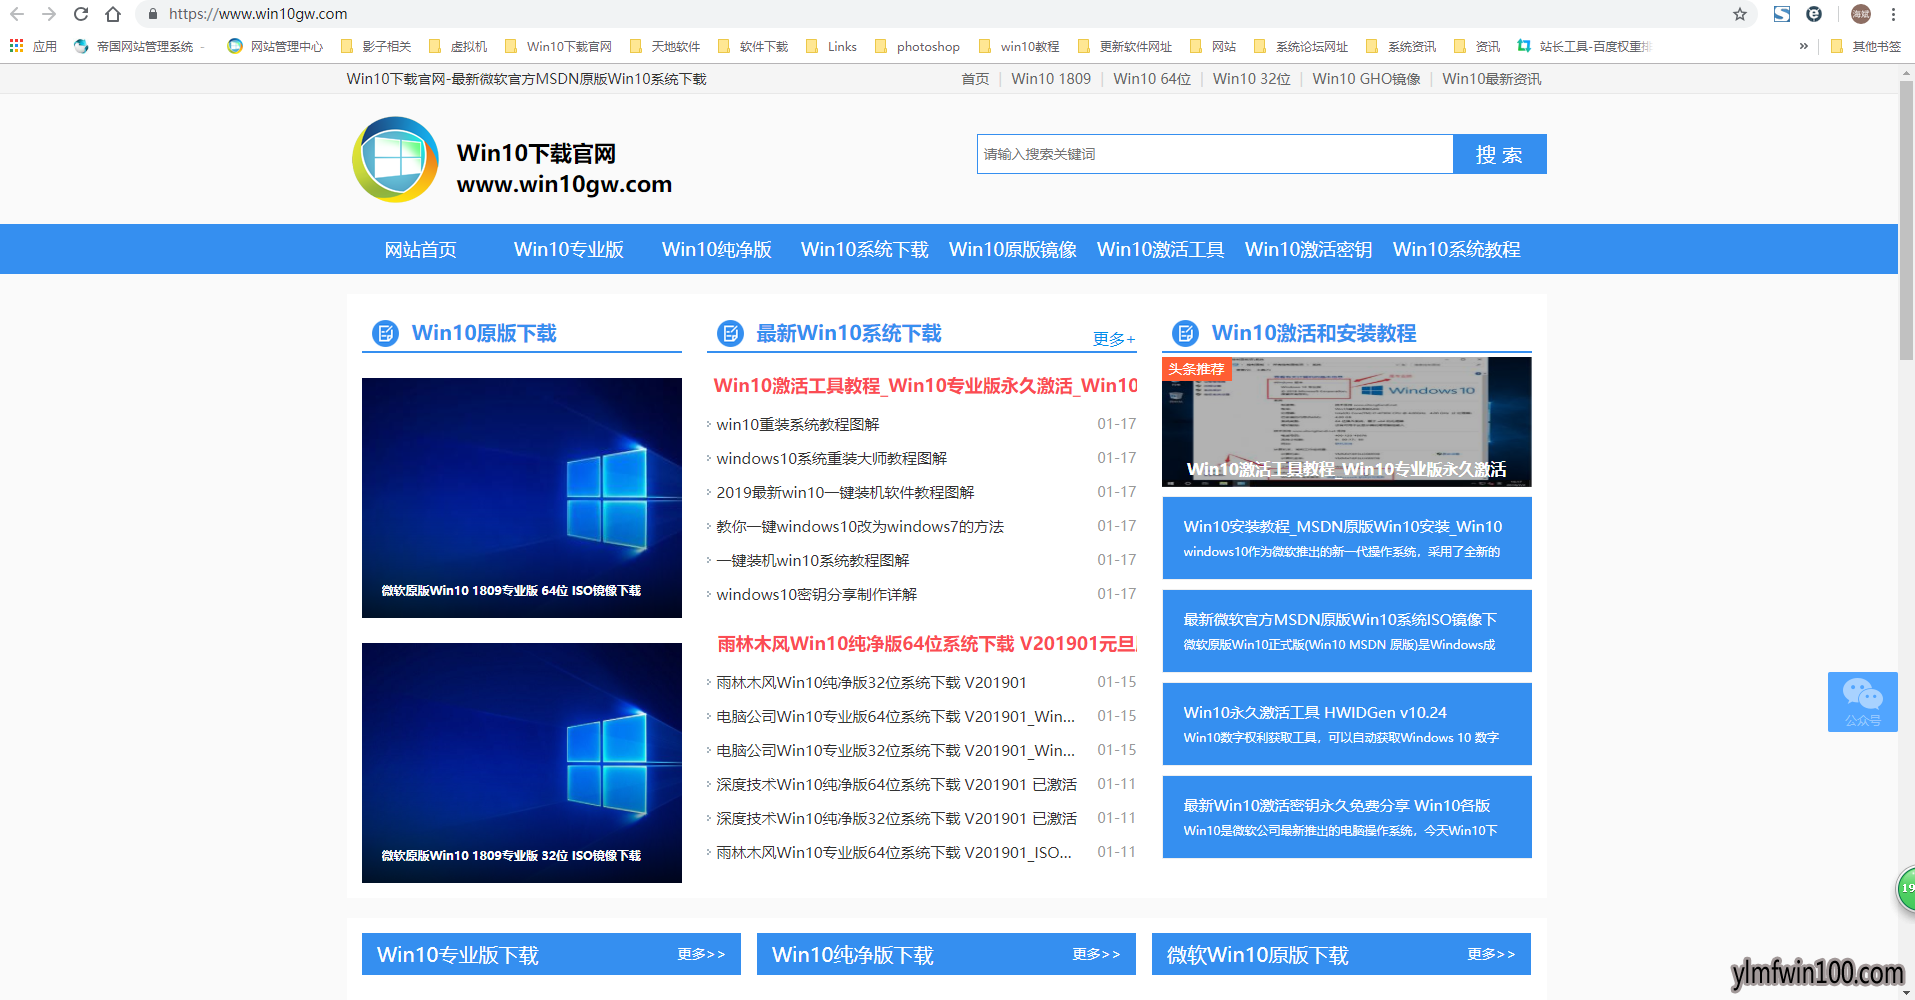Open the Win10专业版 navigation tab
Viewport: 1915px width, 1000px height.
[x=569, y=249]
